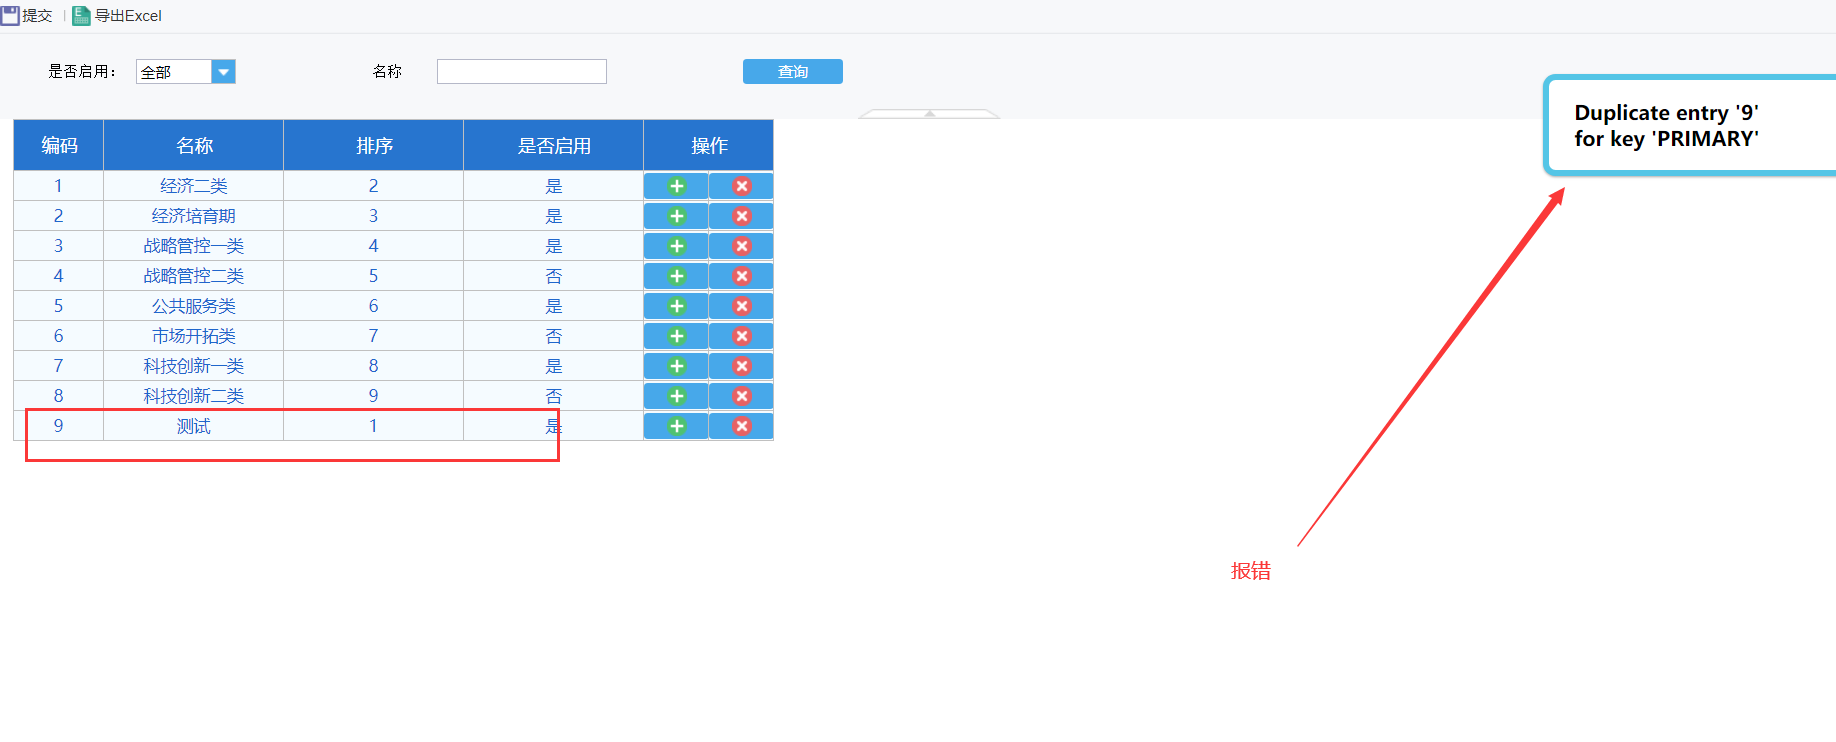Select the 经济培育期 name cell
This screenshot has height=742, width=1836.
pos(194,216)
